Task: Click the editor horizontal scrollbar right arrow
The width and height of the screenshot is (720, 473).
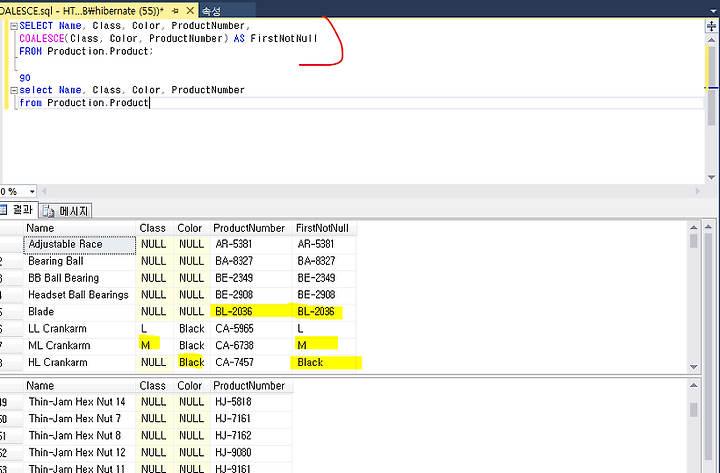Action: coord(697,191)
